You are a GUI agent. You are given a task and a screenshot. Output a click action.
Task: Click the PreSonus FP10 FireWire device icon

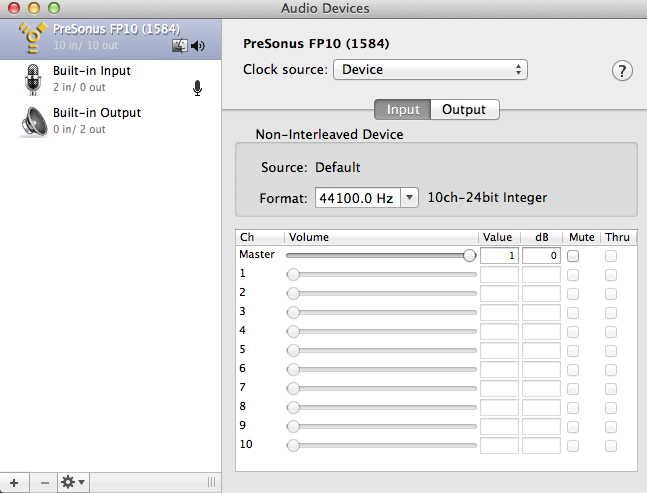(33, 38)
